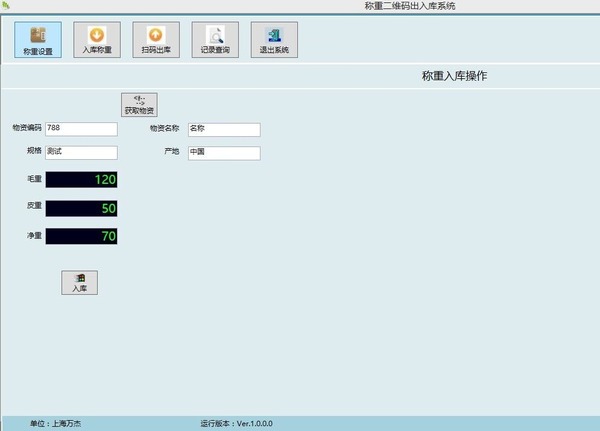This screenshot has height=431, width=600.
Task: Click the 扫码出库 toolbar icon
Action: pyautogui.click(x=155, y=40)
